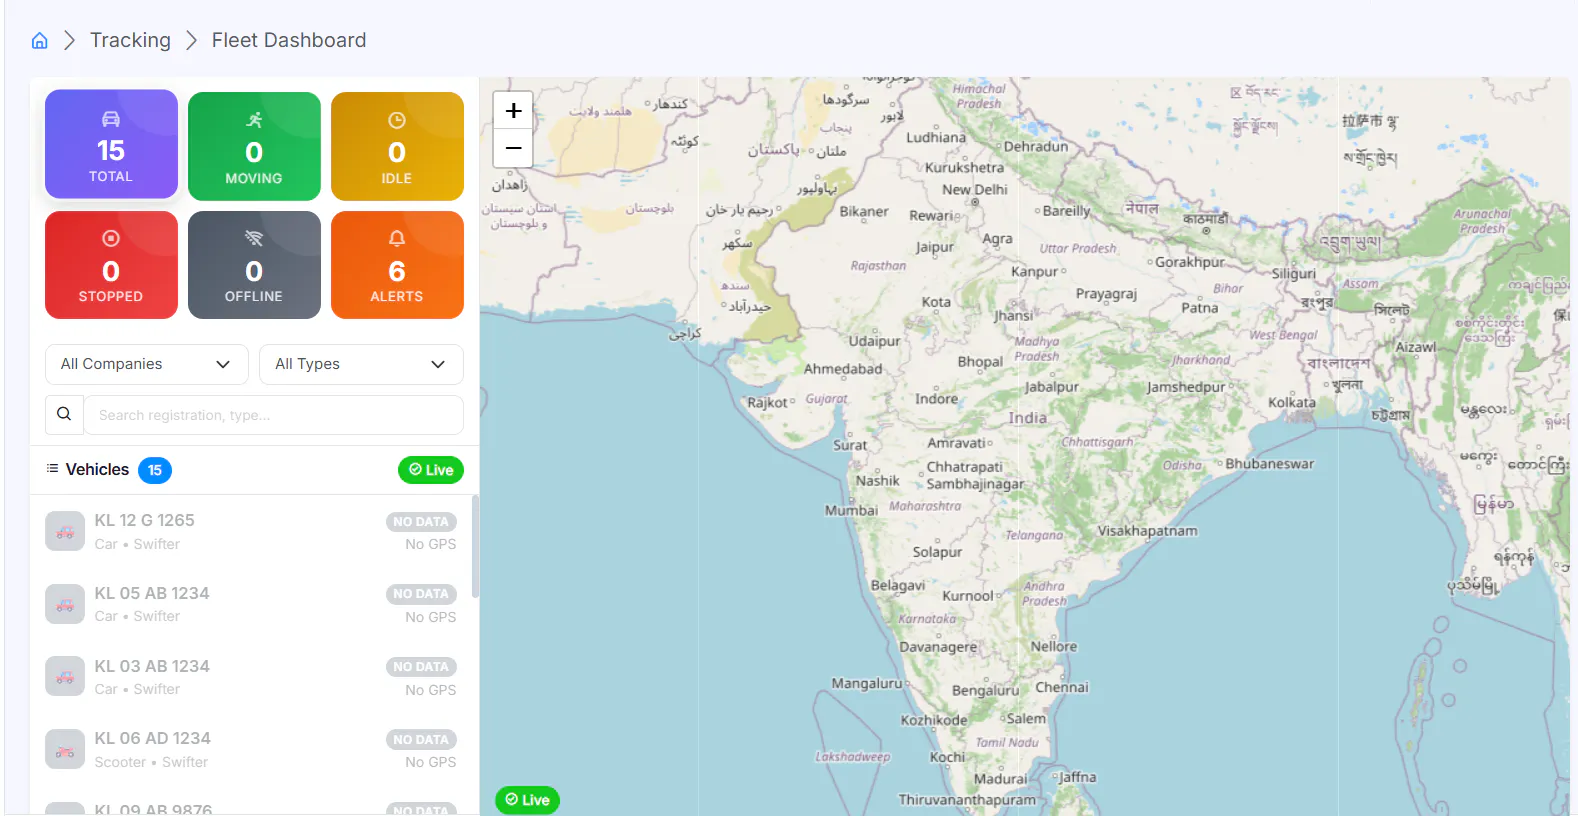
Task: Filter by Idle vehicles card
Action: [x=397, y=146]
